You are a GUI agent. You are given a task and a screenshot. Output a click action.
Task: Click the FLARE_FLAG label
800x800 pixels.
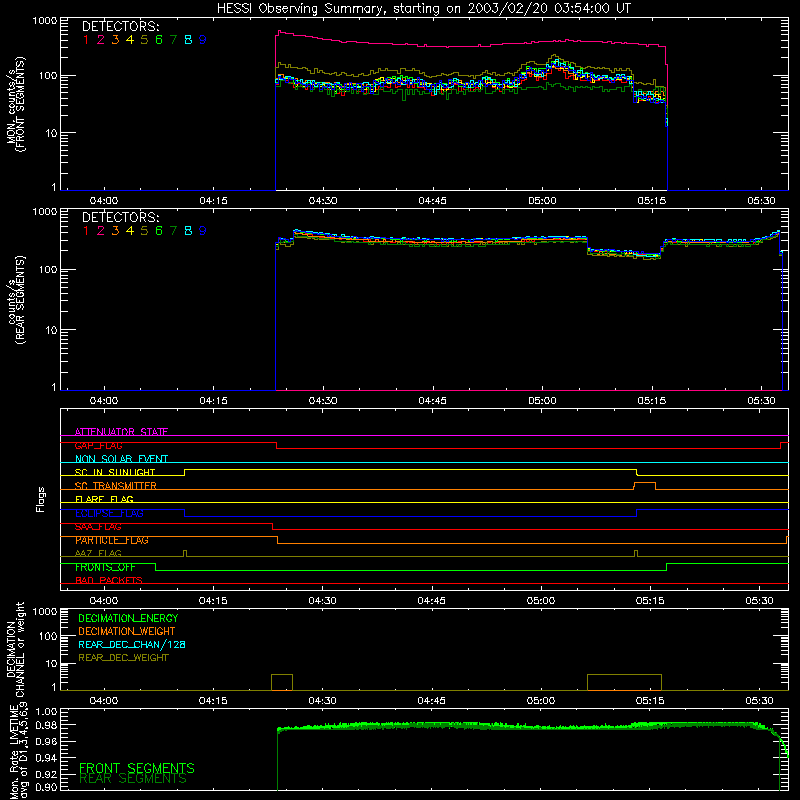[104, 499]
